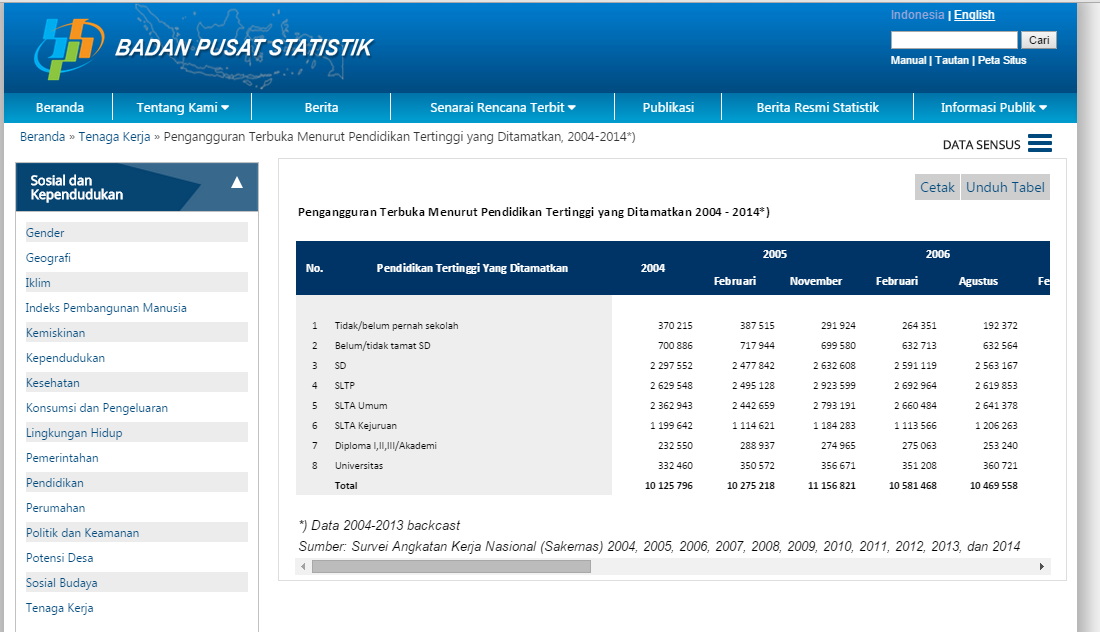1100x632 pixels.
Task: Click the cell value 2 923 599
Action: [x=834, y=386]
